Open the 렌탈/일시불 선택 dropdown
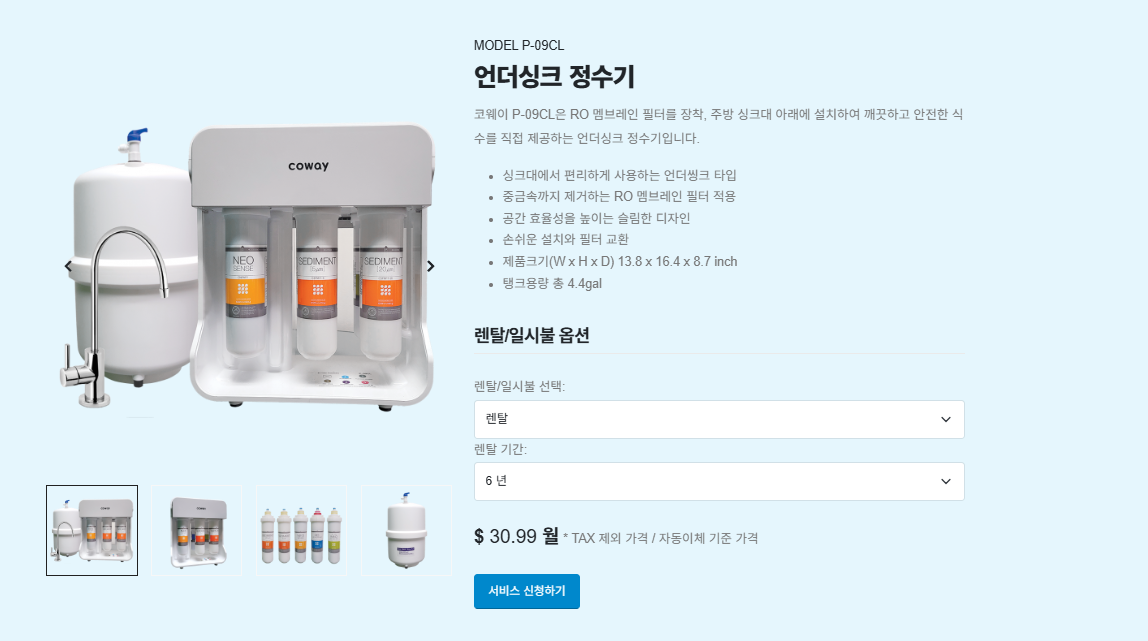The width and height of the screenshot is (1148, 641). tap(719, 419)
